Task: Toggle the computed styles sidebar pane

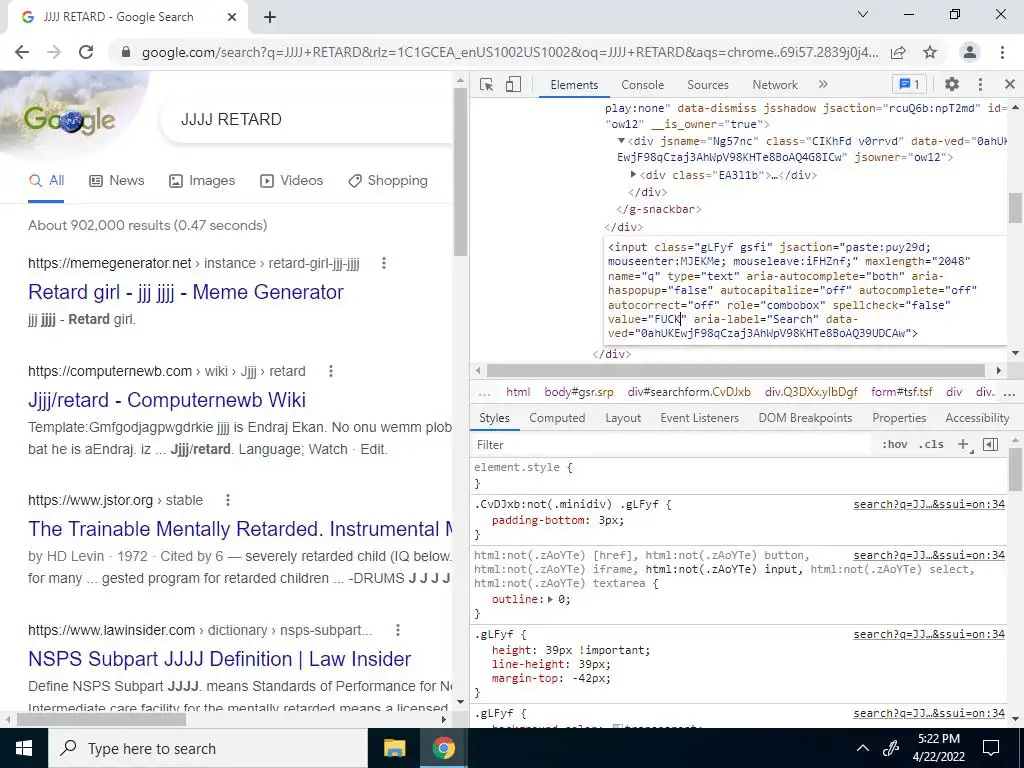Action: tap(991, 445)
